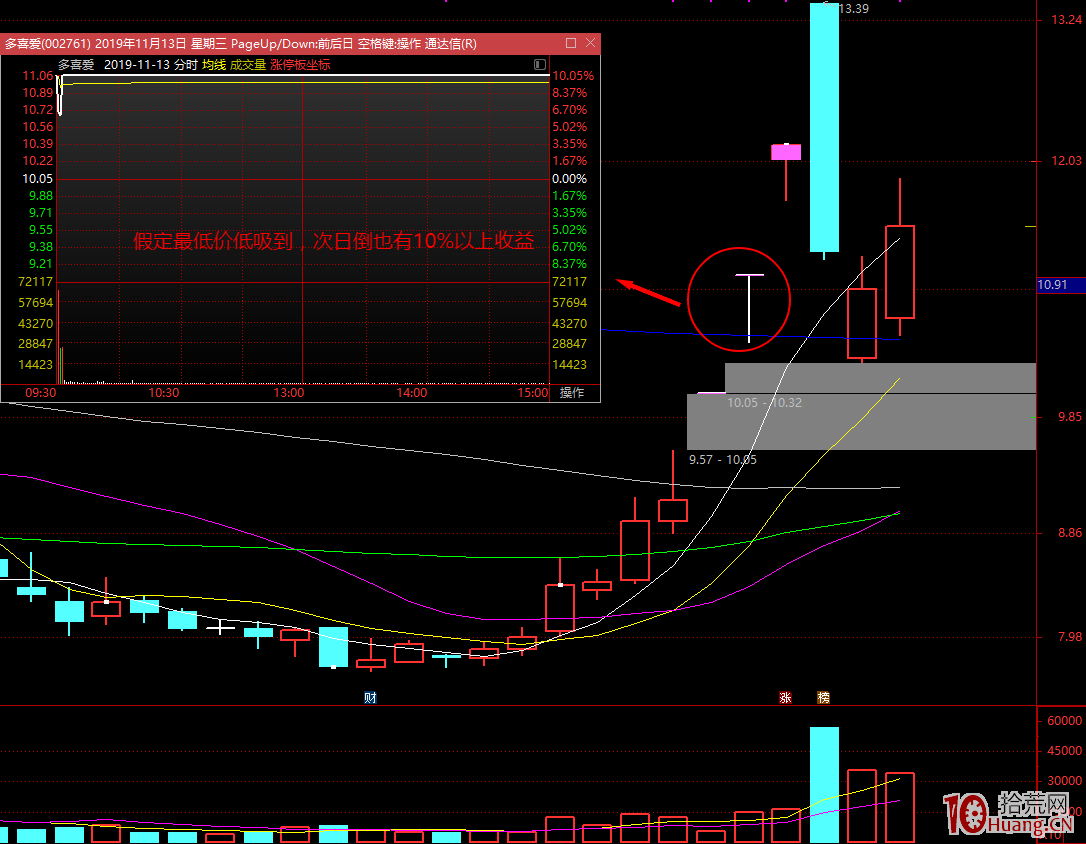
Task: Select the 成交量 legend label
Action: 248,64
